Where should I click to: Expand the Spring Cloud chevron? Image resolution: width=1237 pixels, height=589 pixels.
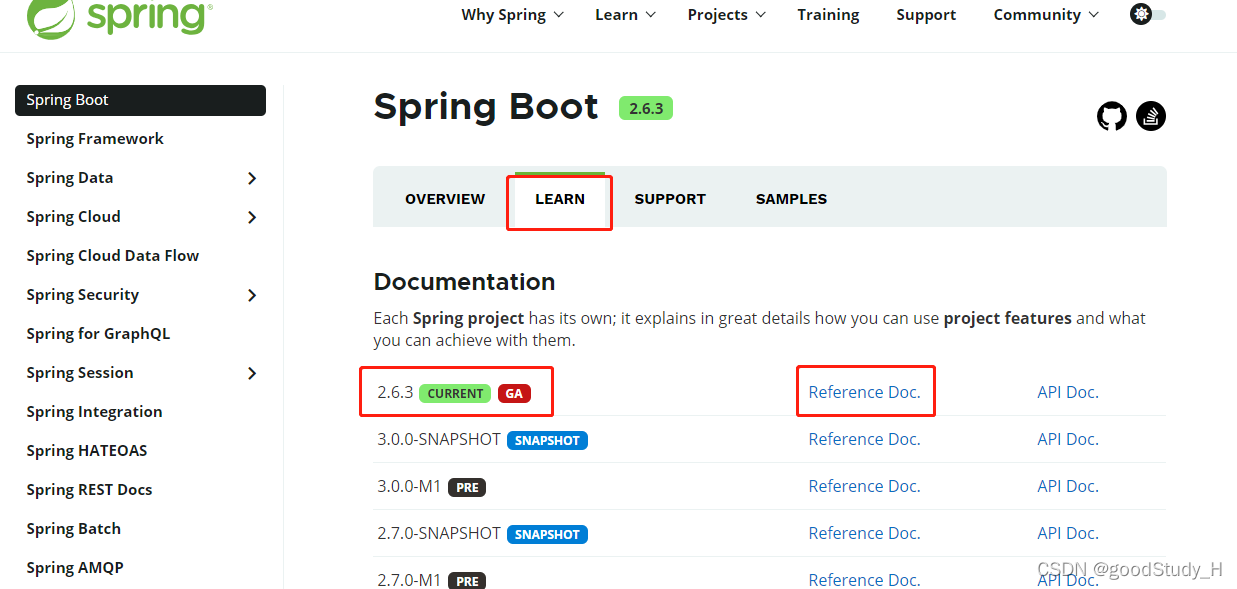tap(252, 217)
